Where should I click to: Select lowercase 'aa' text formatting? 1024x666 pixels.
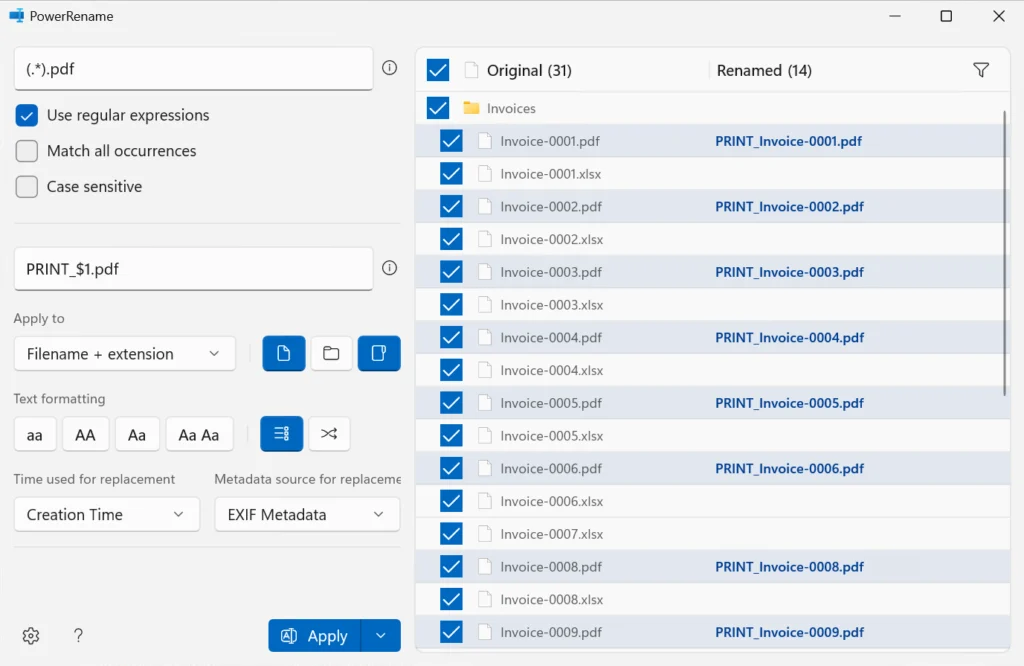tap(35, 434)
